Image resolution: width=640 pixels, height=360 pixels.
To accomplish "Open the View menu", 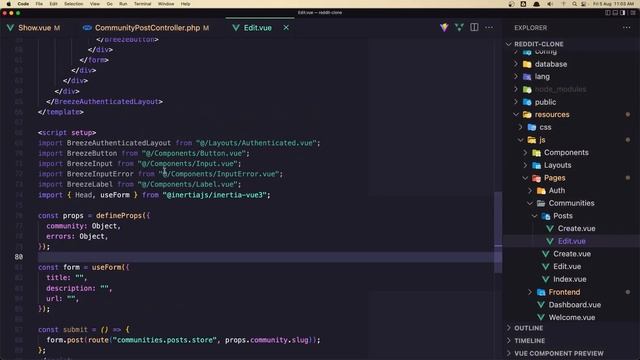I will (x=95, y=4).
